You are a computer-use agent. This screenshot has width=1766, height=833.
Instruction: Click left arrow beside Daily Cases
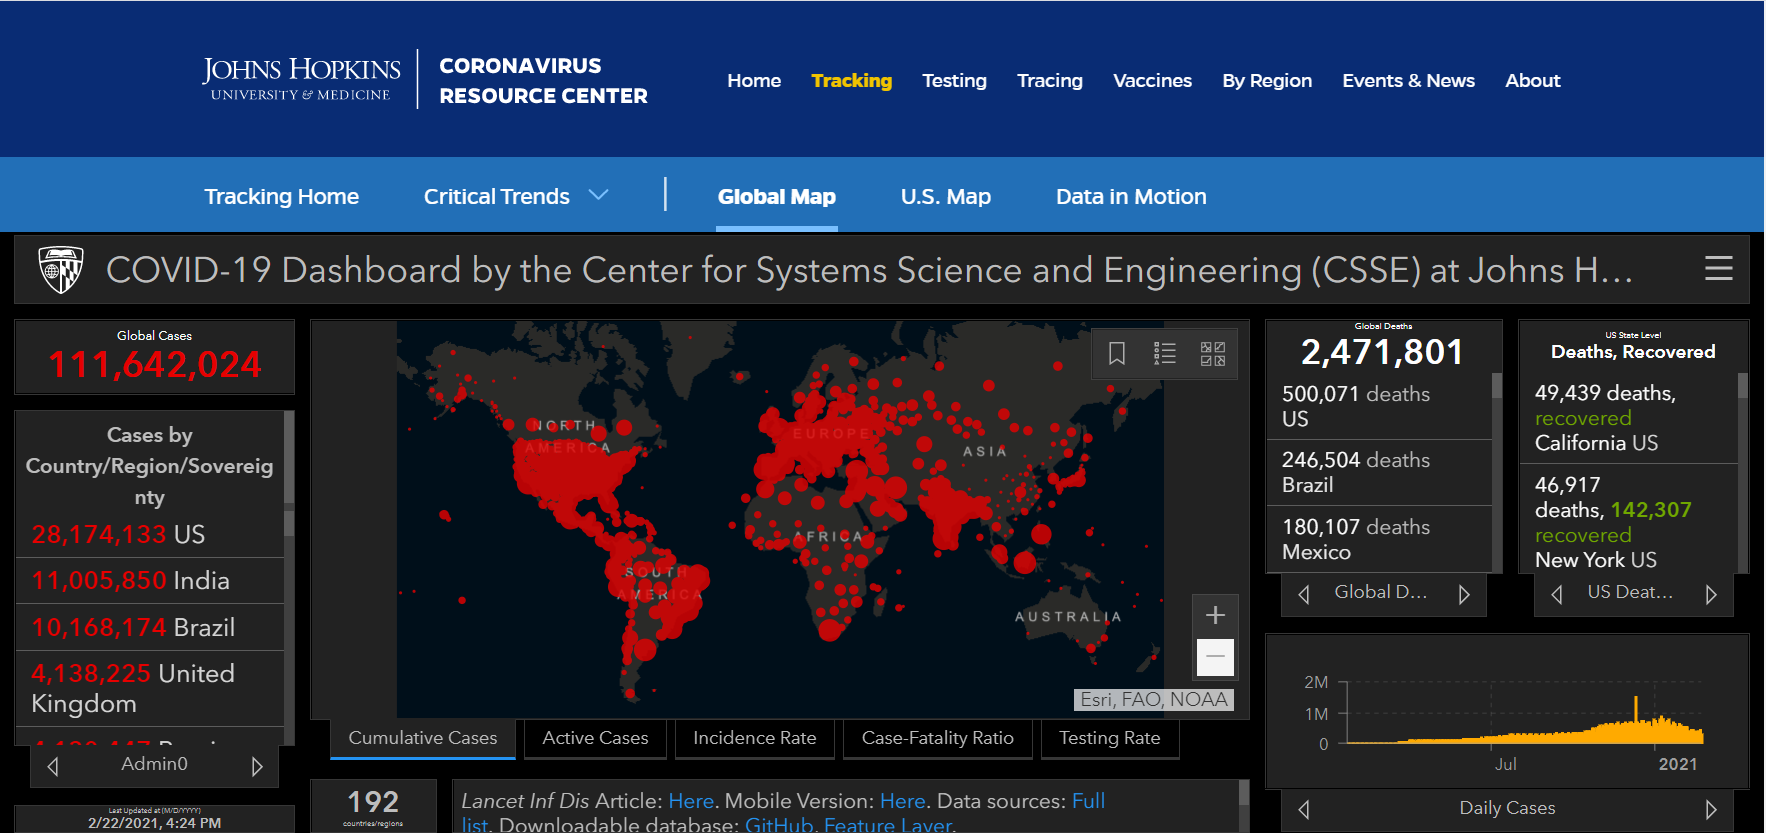point(1304,809)
